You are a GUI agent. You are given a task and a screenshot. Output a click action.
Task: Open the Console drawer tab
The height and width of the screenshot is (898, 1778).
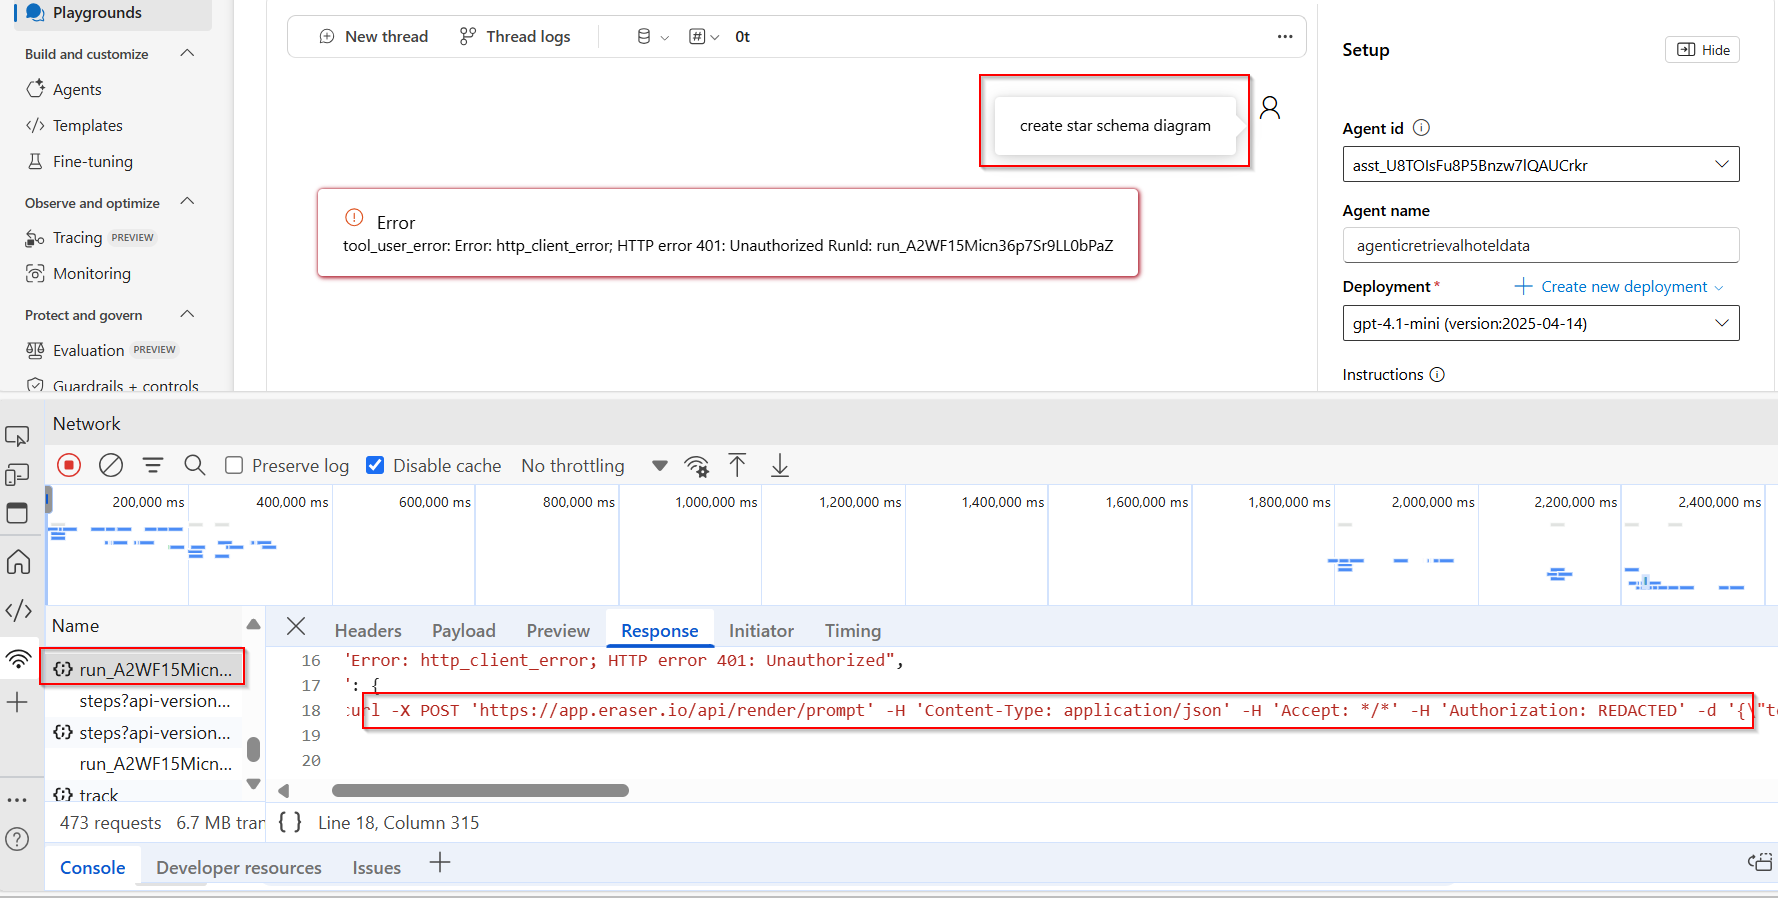tap(93, 867)
